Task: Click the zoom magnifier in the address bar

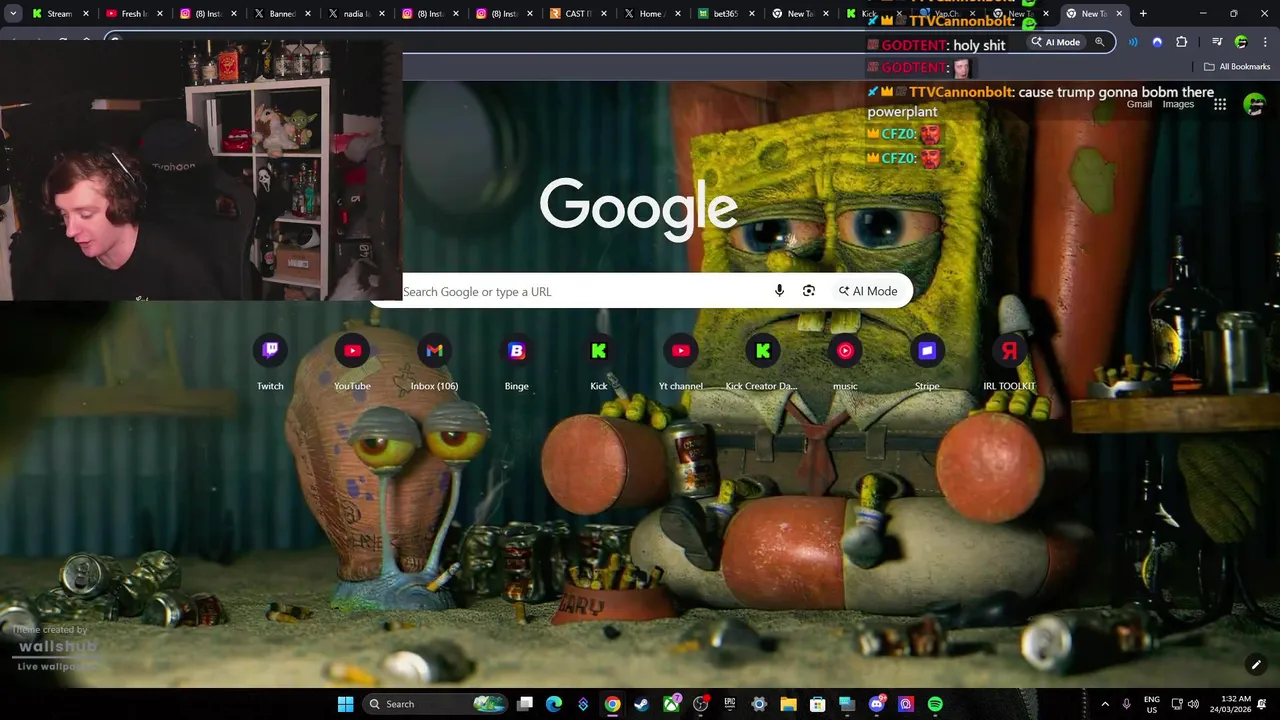Action: pos(1100,42)
